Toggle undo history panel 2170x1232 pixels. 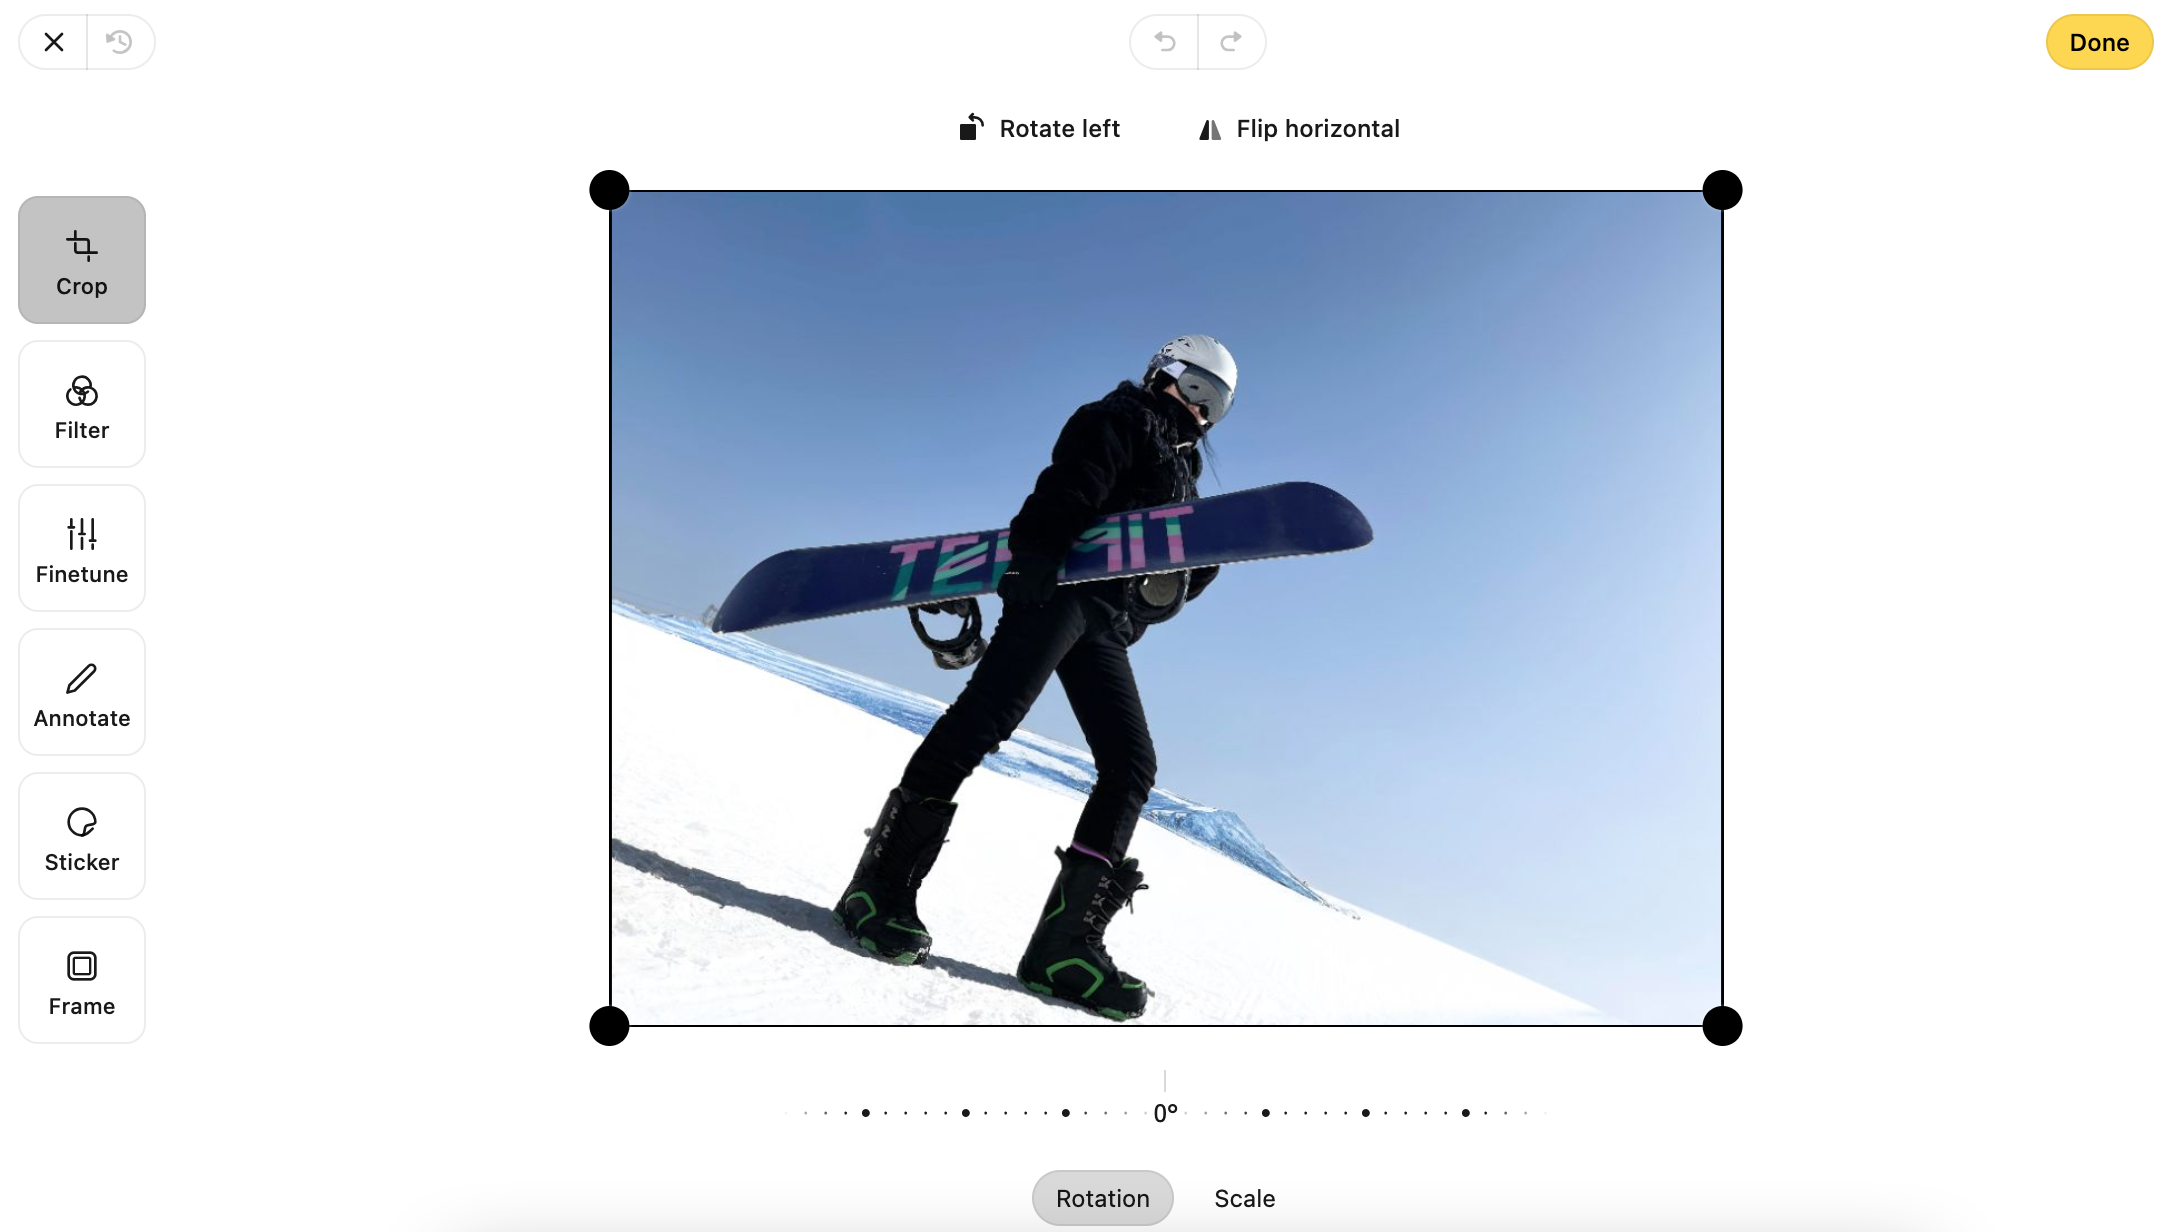(119, 40)
